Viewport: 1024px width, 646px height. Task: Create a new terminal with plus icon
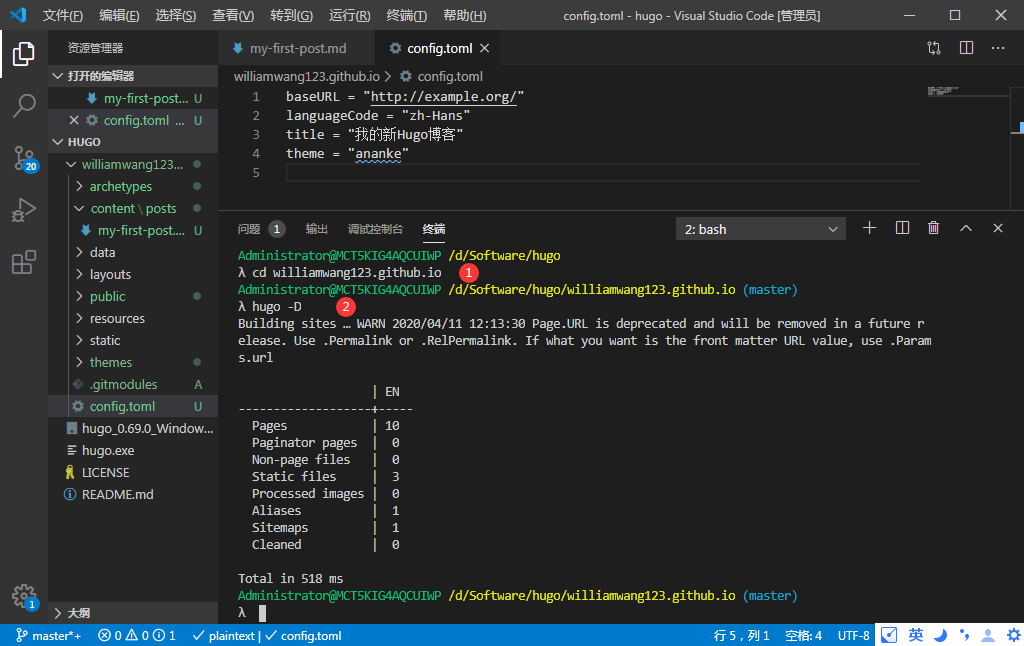pyautogui.click(x=869, y=228)
